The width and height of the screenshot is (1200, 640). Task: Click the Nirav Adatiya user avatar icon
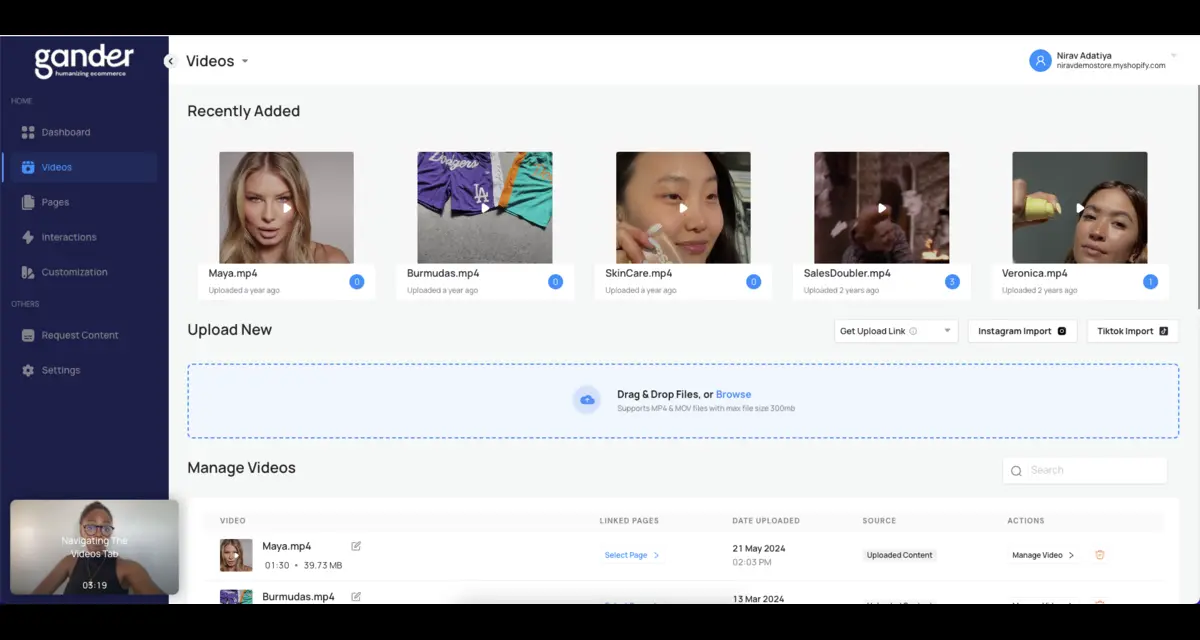pos(1040,61)
